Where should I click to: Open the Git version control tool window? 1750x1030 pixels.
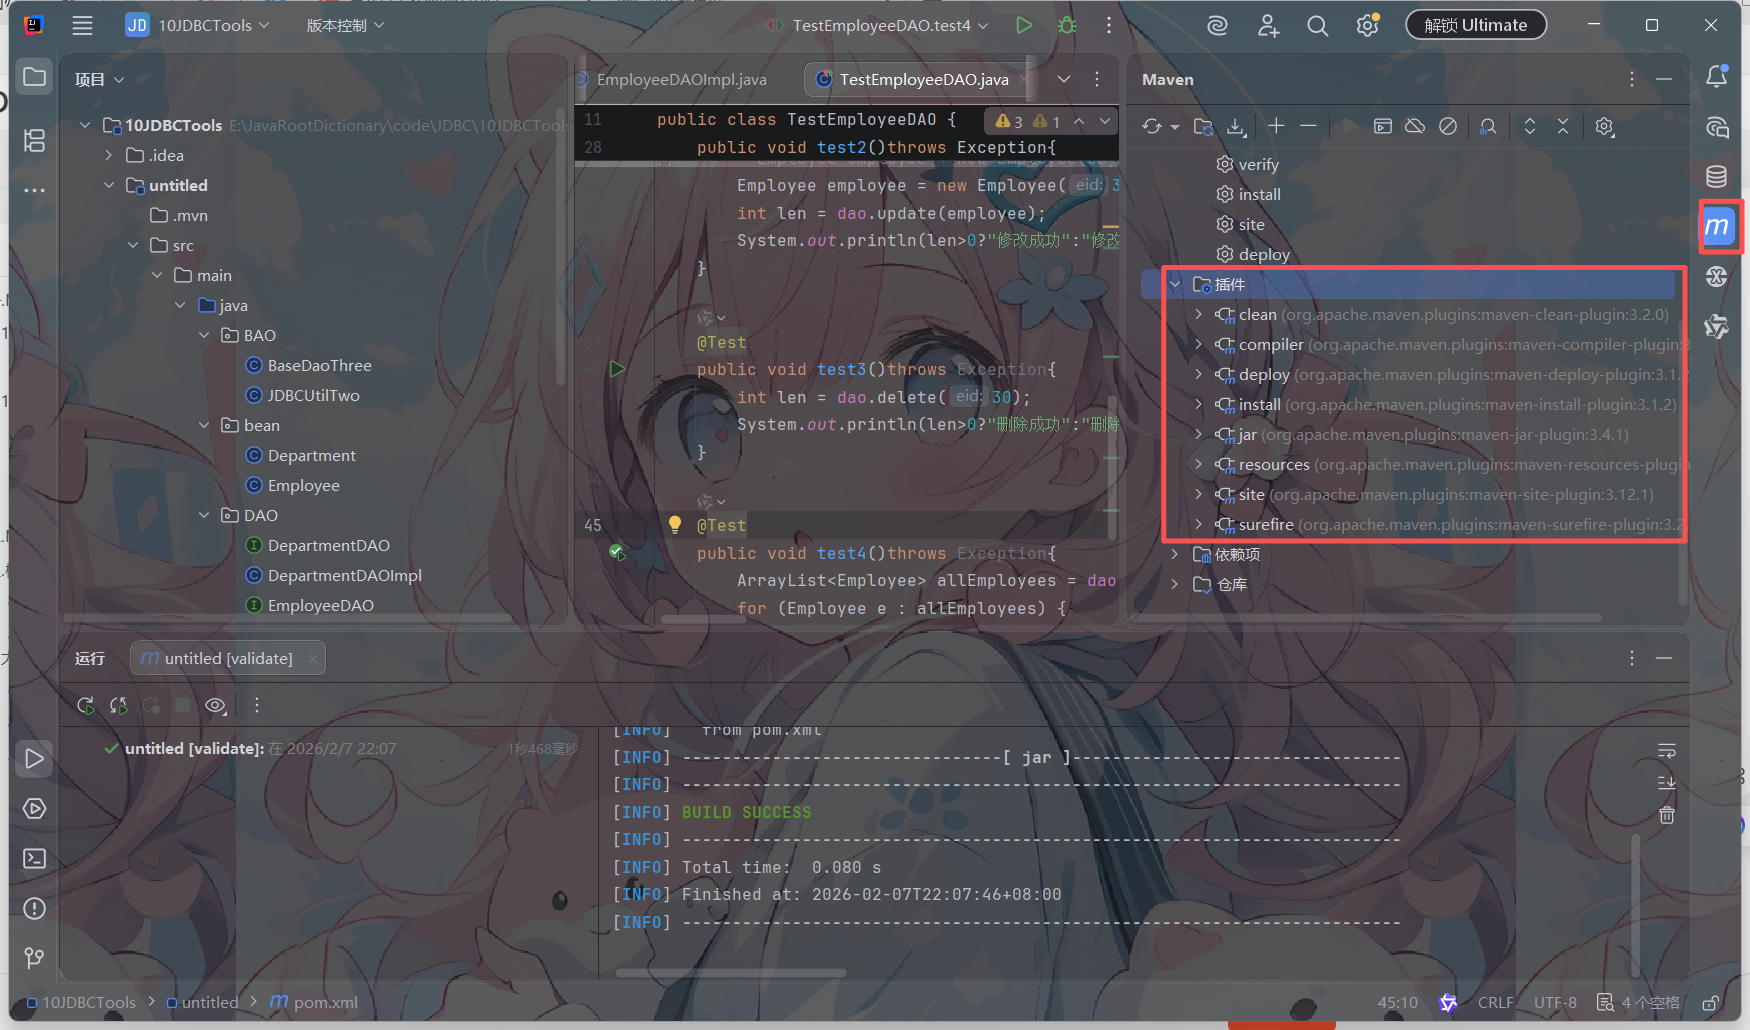pyautogui.click(x=34, y=958)
